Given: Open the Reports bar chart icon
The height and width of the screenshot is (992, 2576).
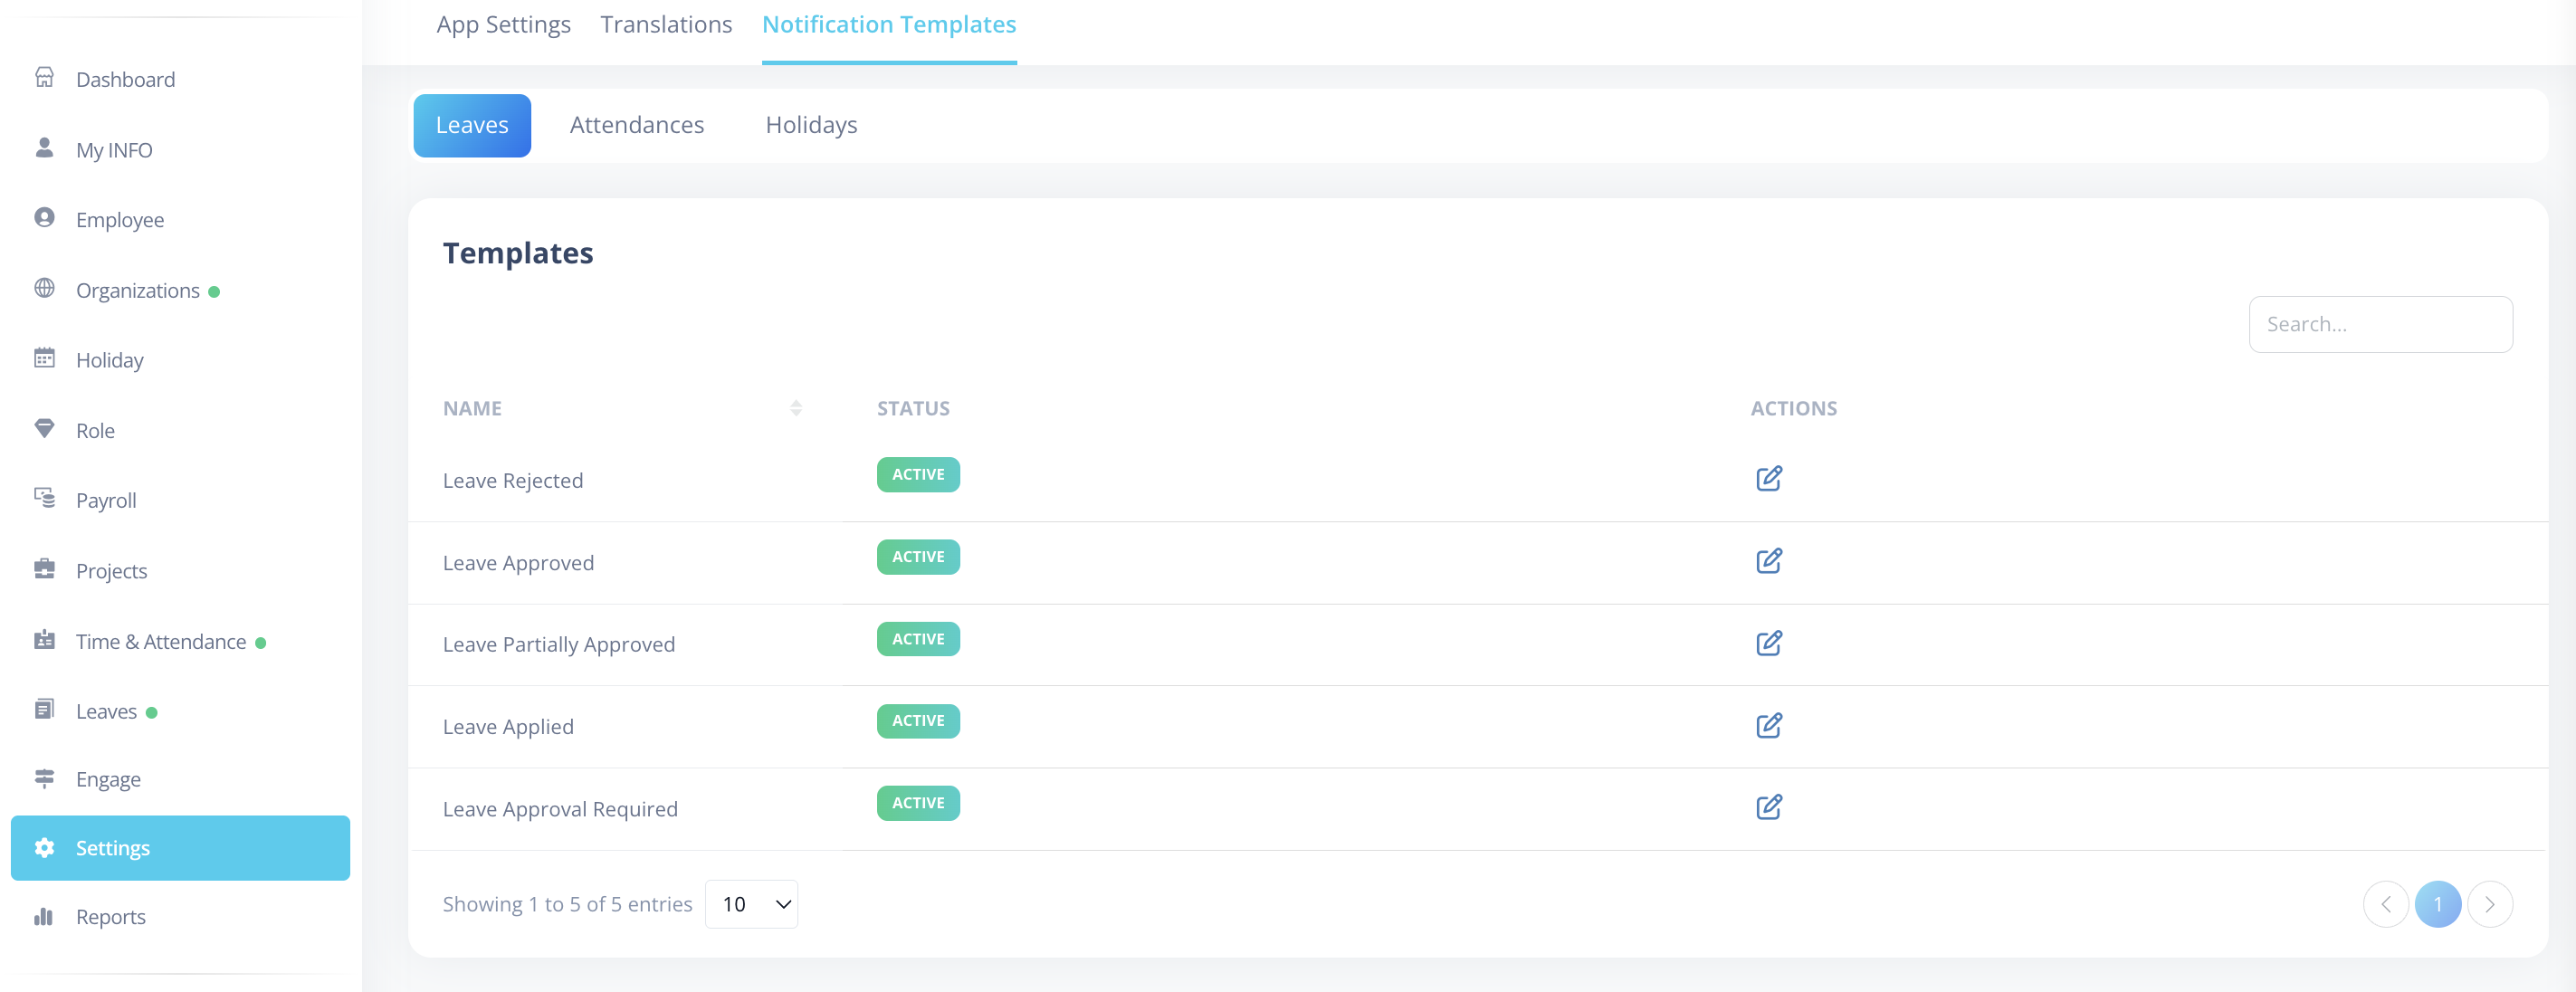Looking at the screenshot, I should (x=44, y=916).
